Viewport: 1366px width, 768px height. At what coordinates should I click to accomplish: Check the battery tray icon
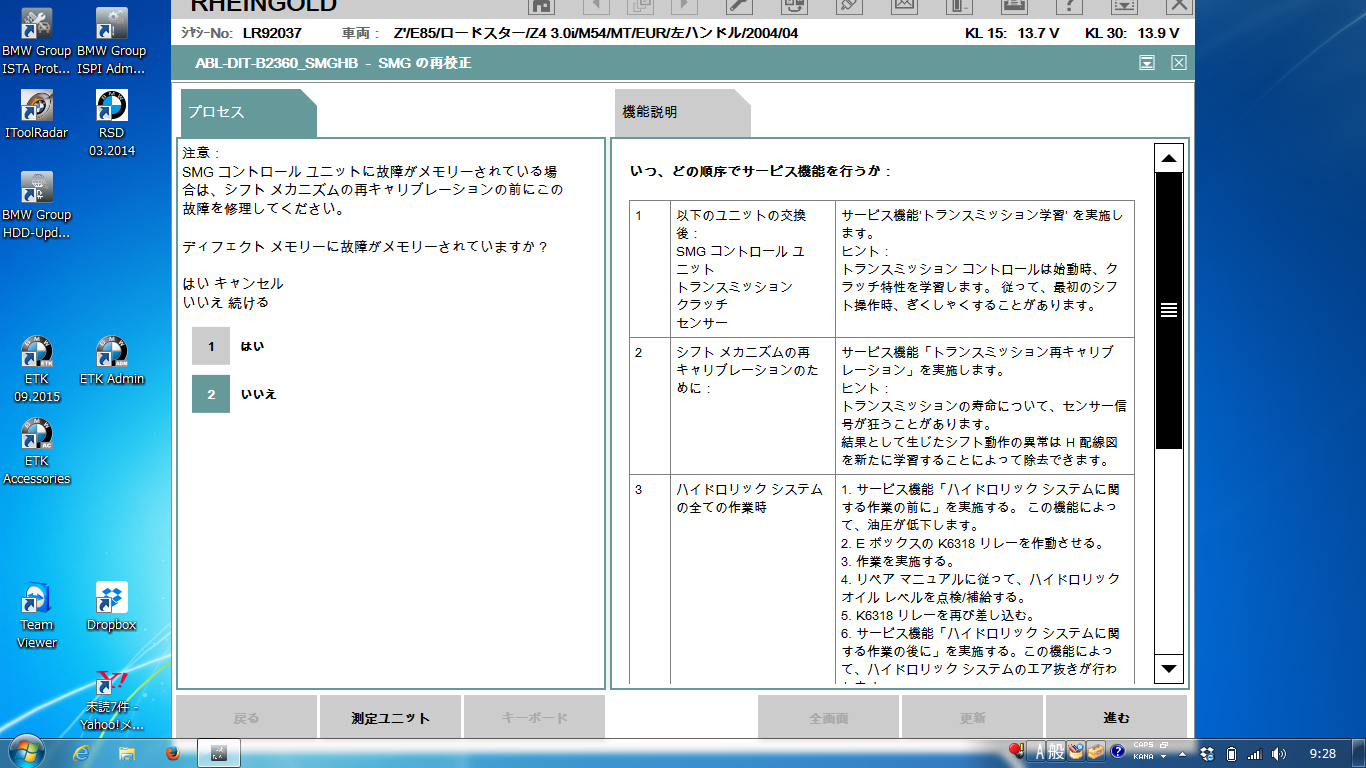click(x=1232, y=753)
